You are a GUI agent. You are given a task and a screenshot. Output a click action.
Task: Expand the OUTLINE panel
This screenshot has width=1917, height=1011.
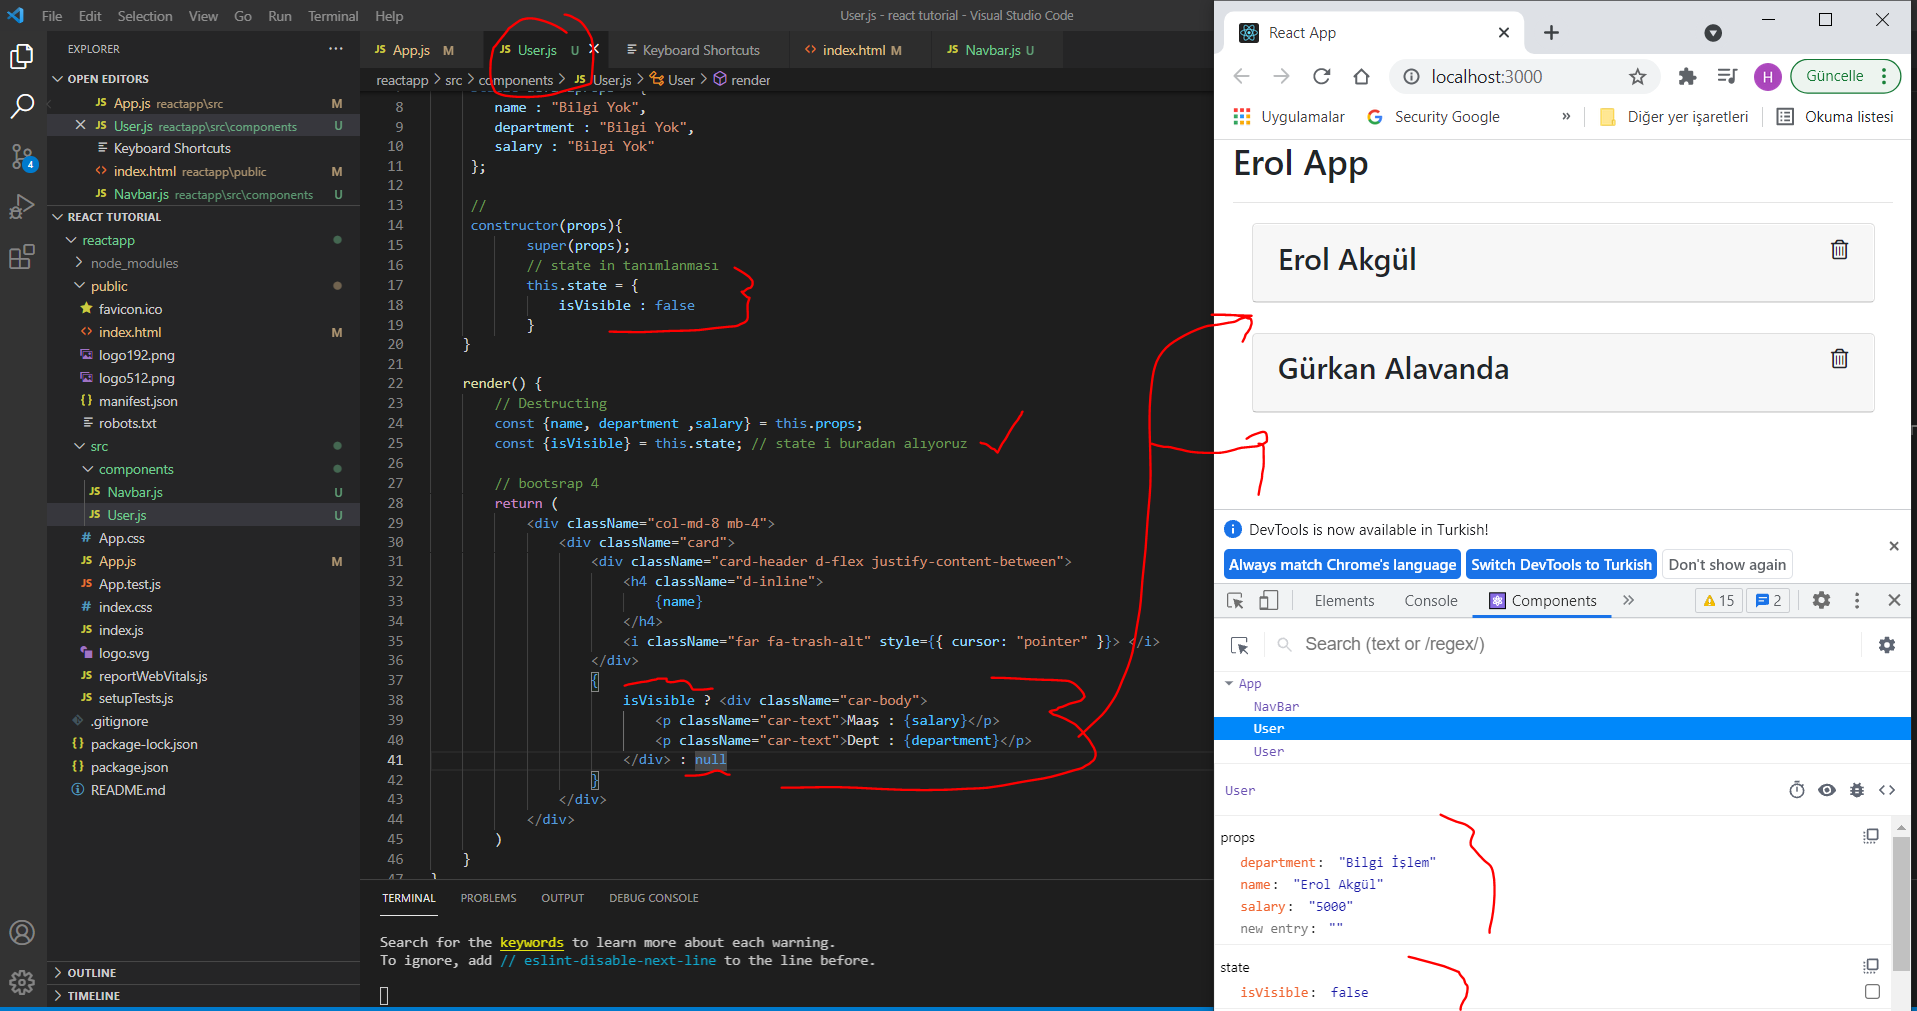(x=91, y=973)
